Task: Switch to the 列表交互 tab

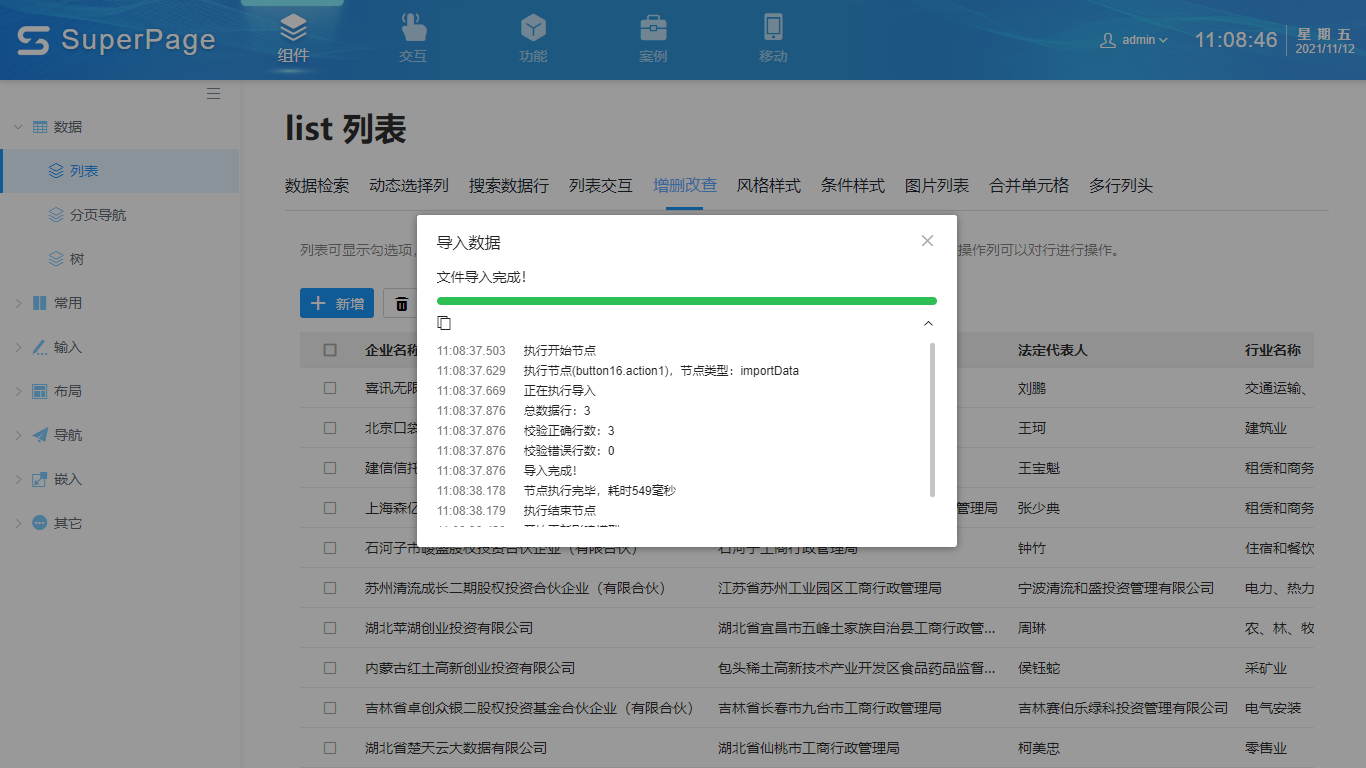Action: click(601, 186)
